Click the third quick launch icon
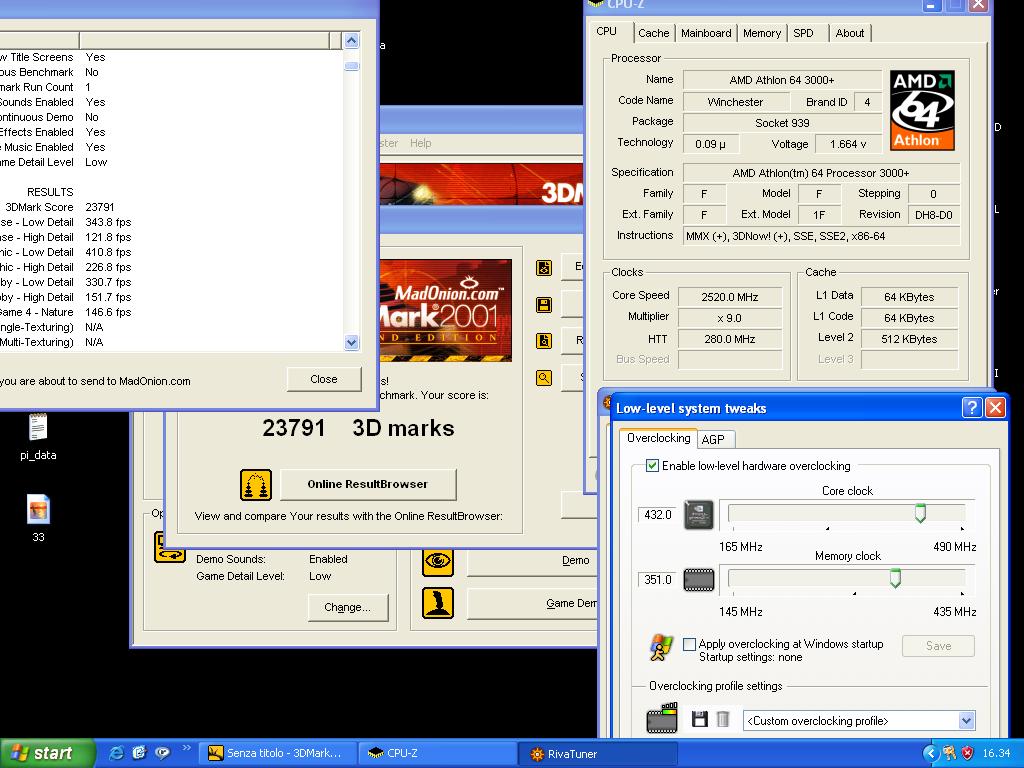Image resolution: width=1024 pixels, height=768 pixels. (162, 753)
